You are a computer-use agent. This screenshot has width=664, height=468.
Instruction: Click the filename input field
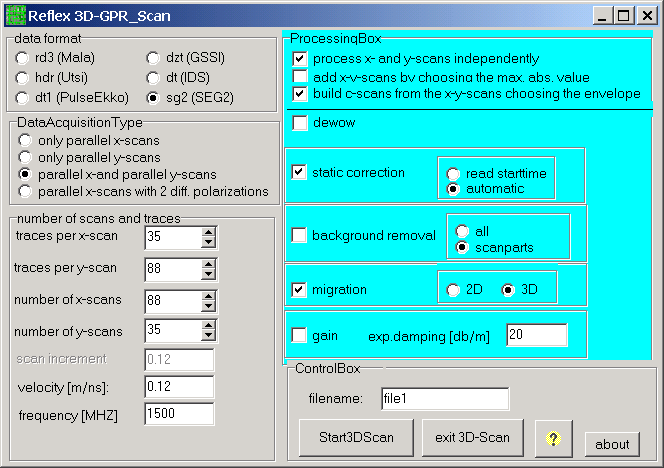click(443, 399)
